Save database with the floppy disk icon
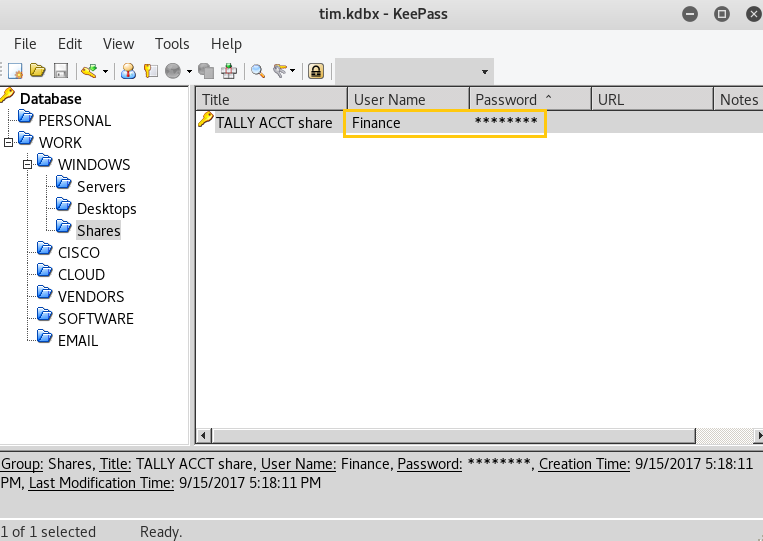 coord(61,71)
